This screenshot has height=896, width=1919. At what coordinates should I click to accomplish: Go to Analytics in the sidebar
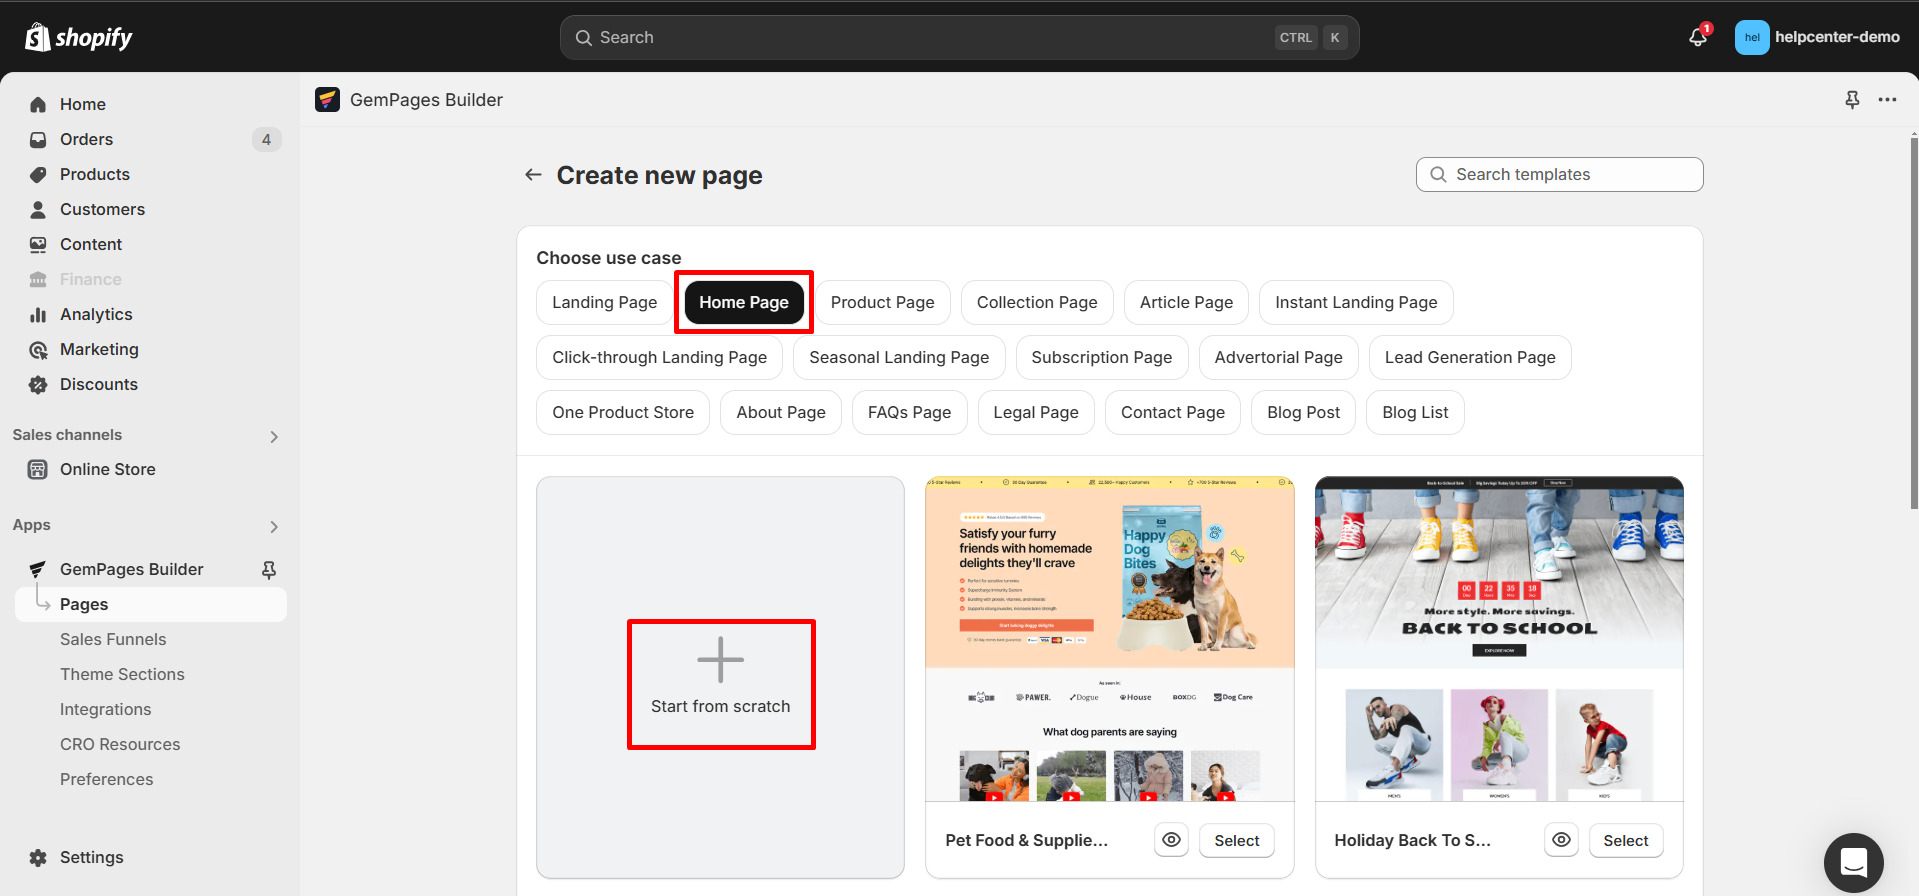(96, 314)
